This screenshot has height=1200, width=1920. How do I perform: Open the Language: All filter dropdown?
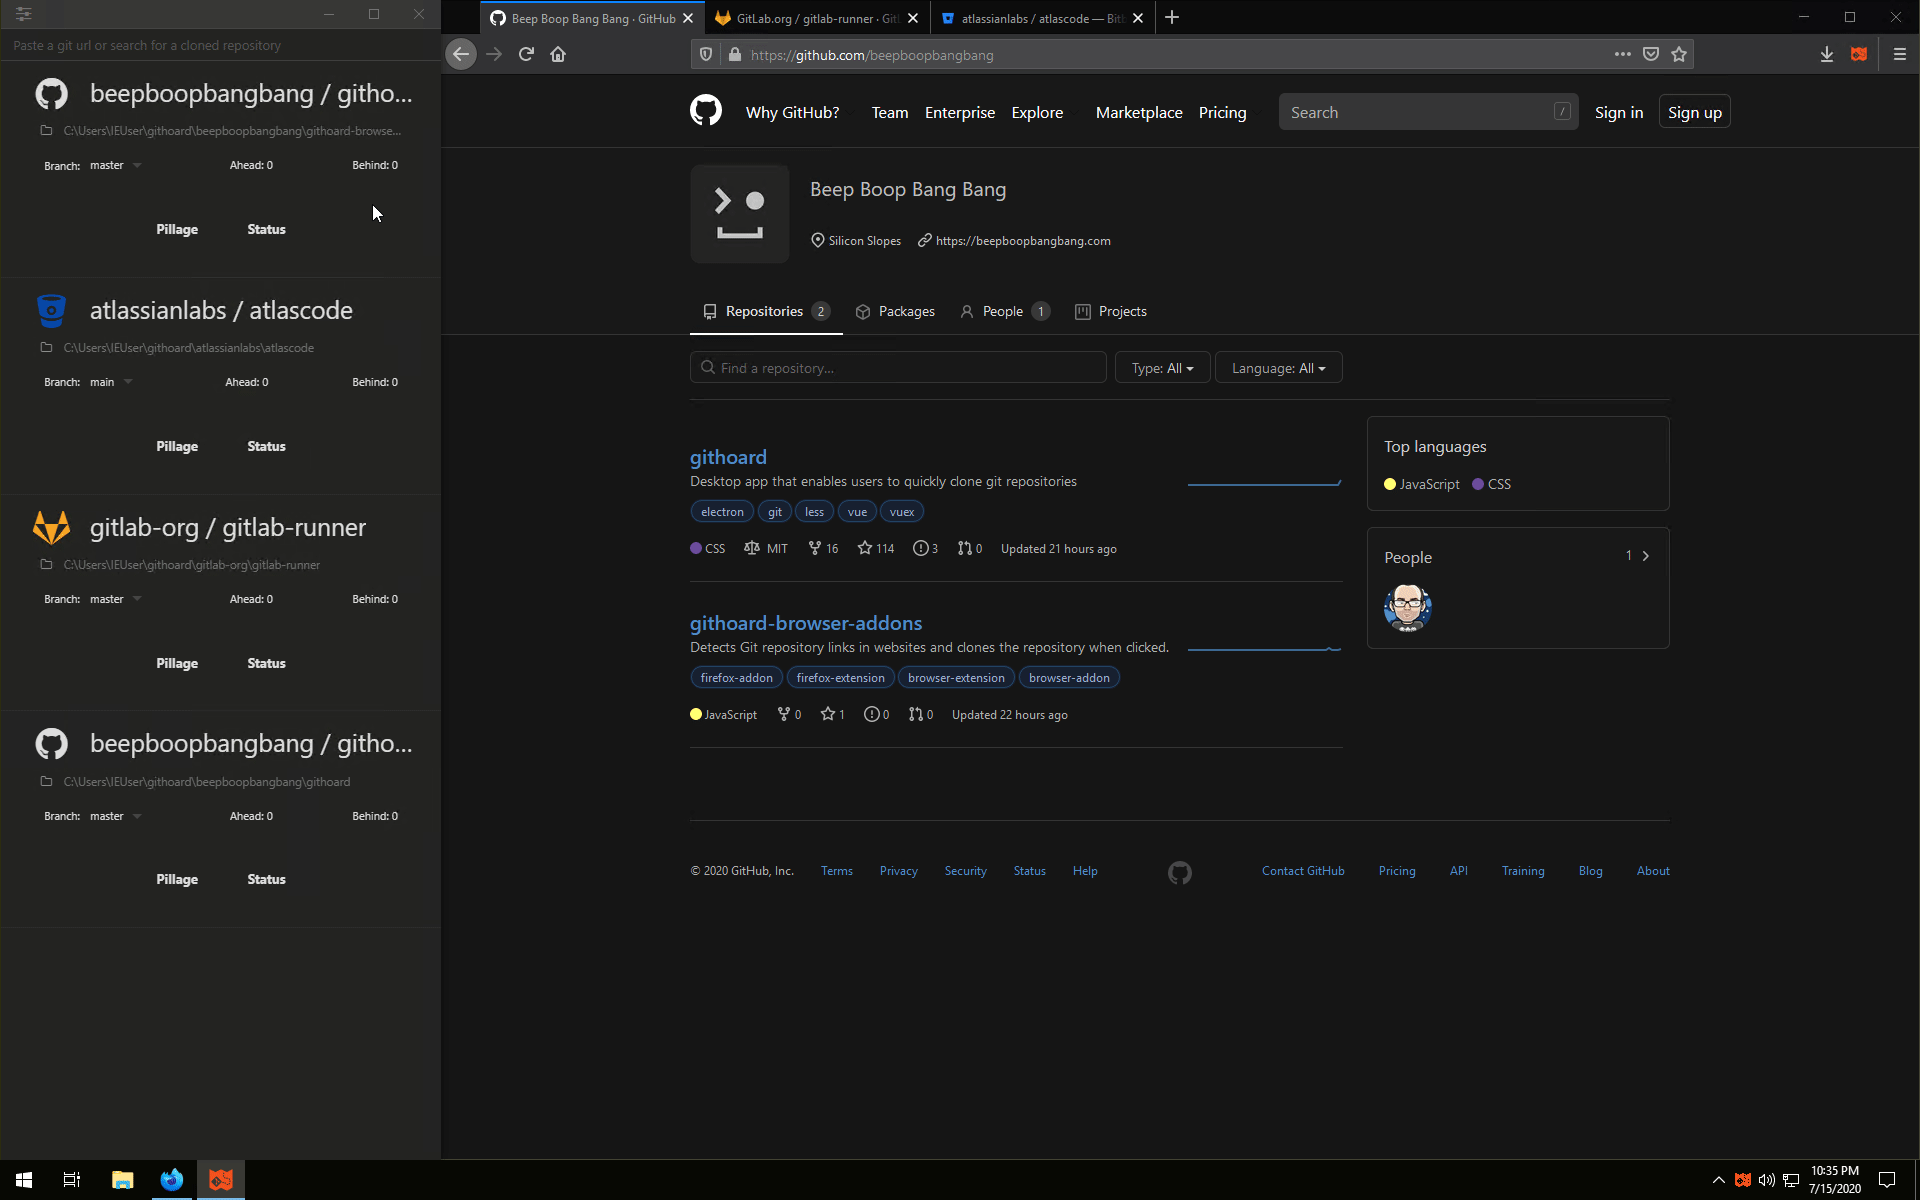[1278, 368]
